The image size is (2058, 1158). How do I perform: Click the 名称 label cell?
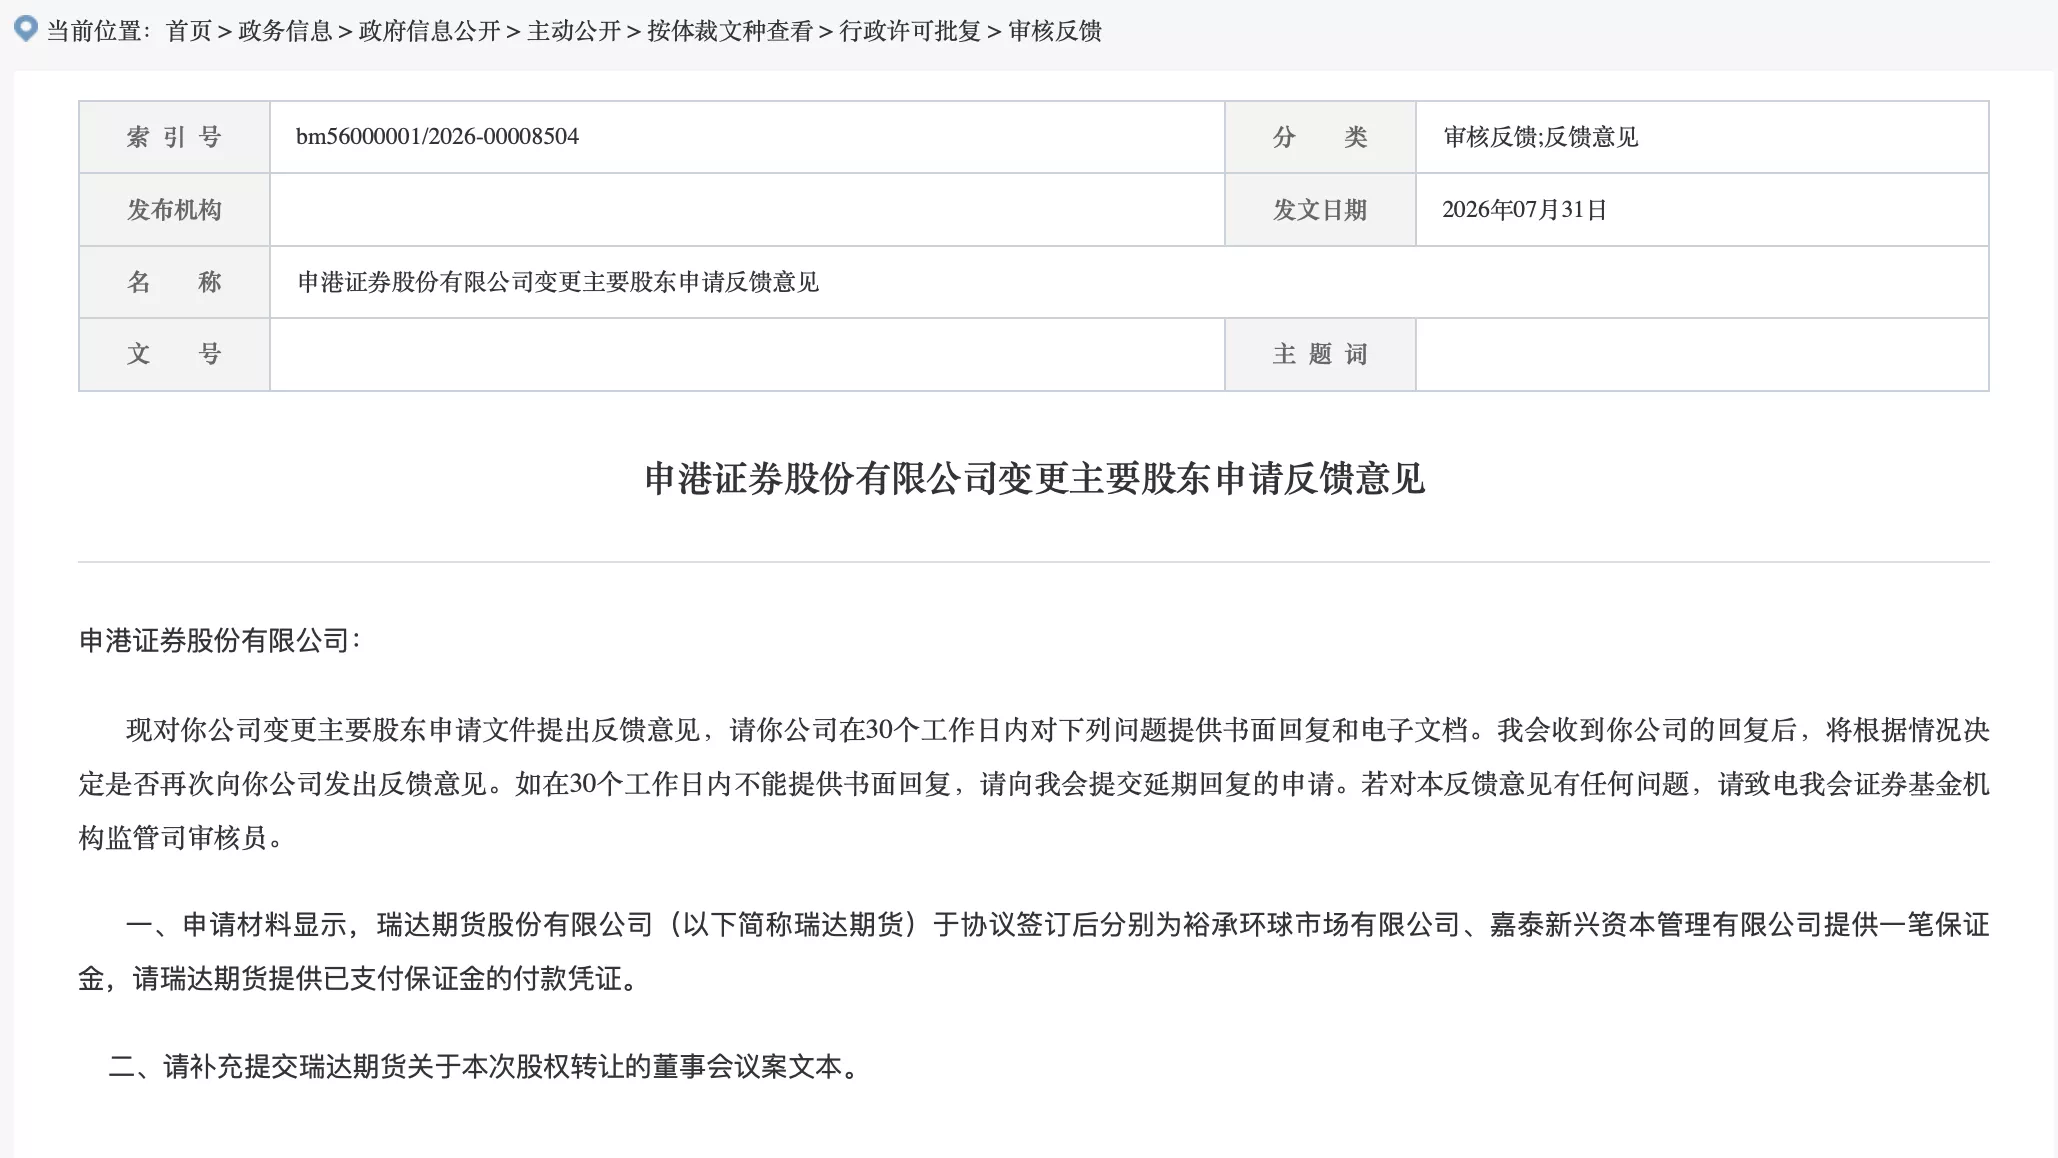coord(174,282)
